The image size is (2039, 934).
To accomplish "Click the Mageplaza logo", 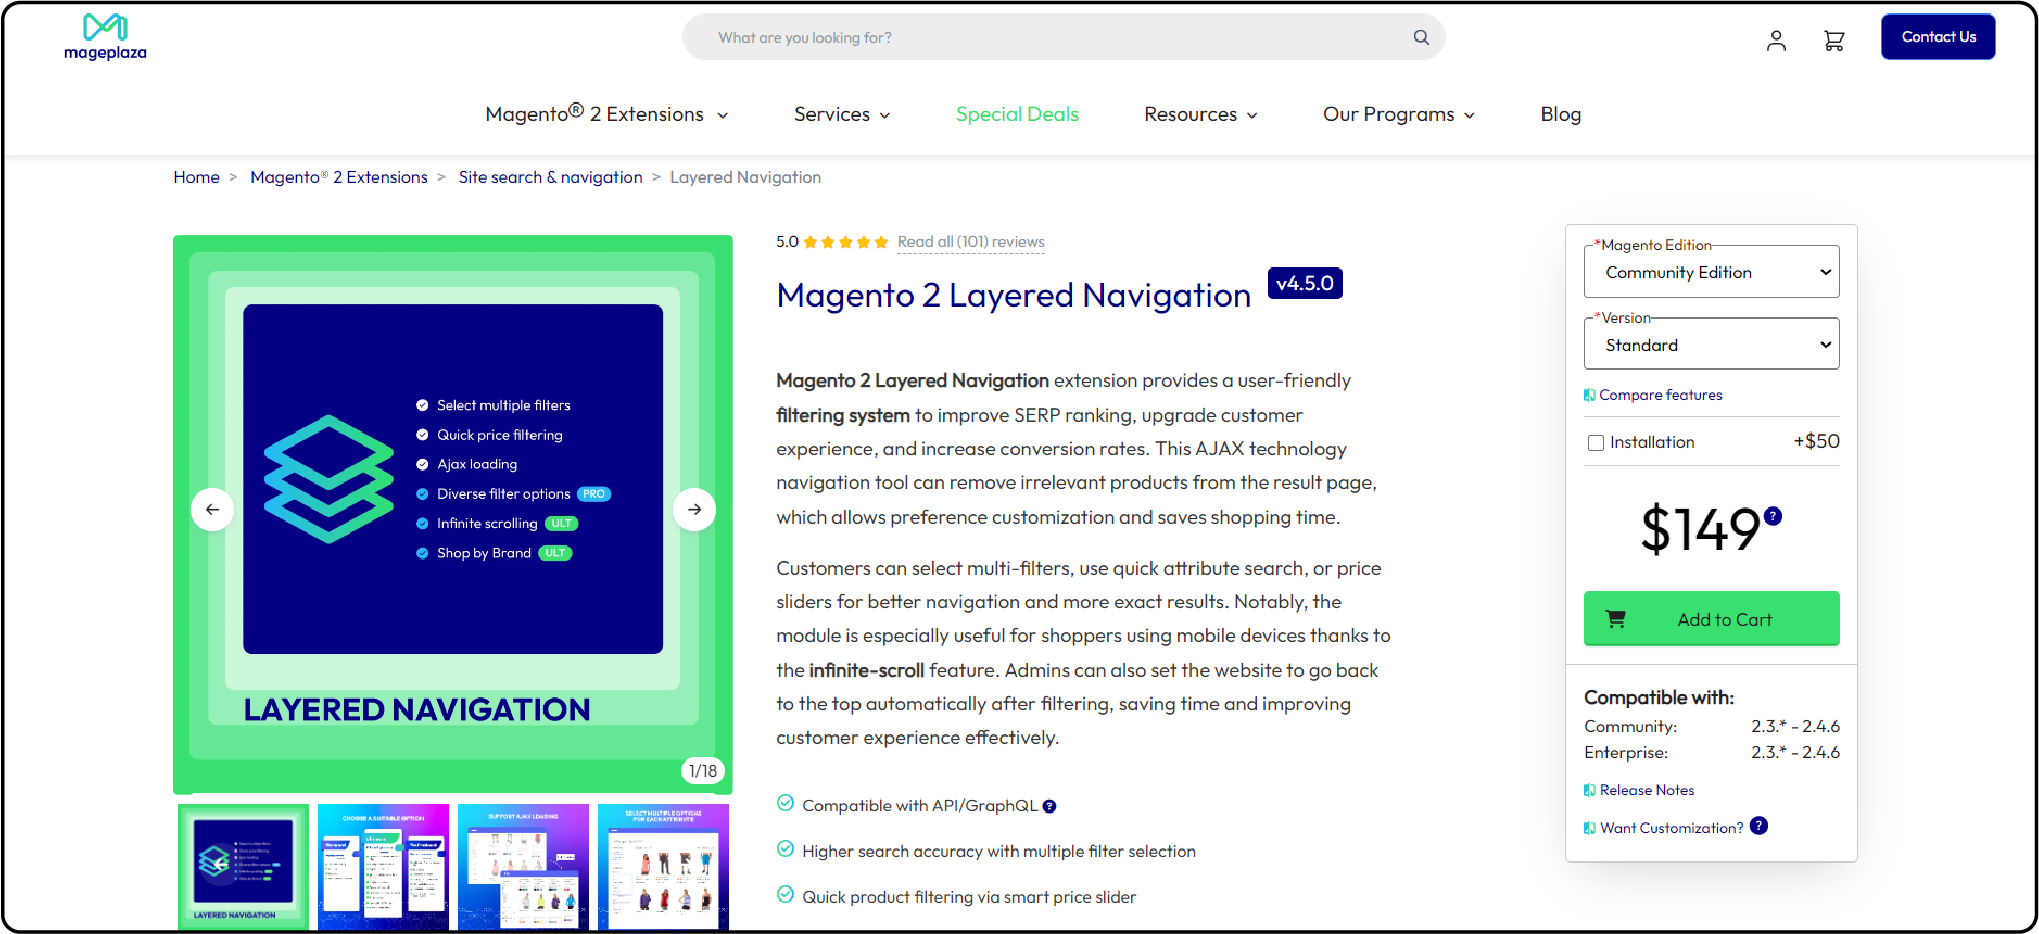I will (x=105, y=37).
